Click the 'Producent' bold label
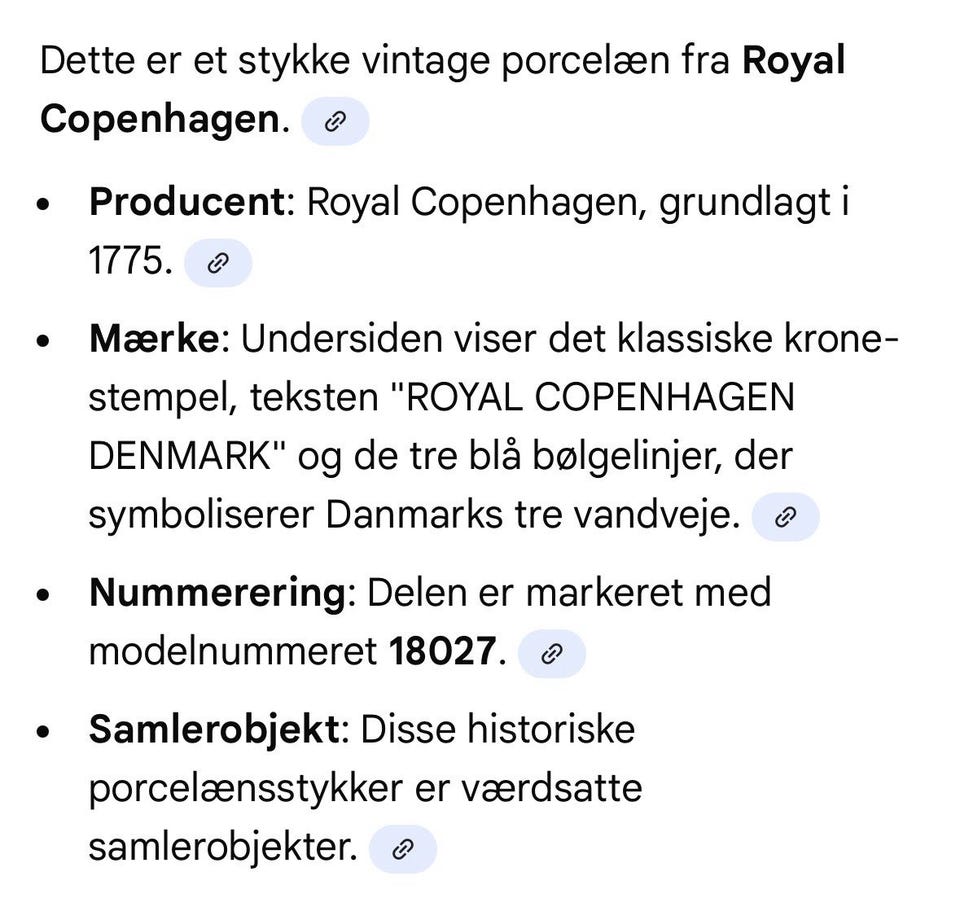 pos(187,203)
